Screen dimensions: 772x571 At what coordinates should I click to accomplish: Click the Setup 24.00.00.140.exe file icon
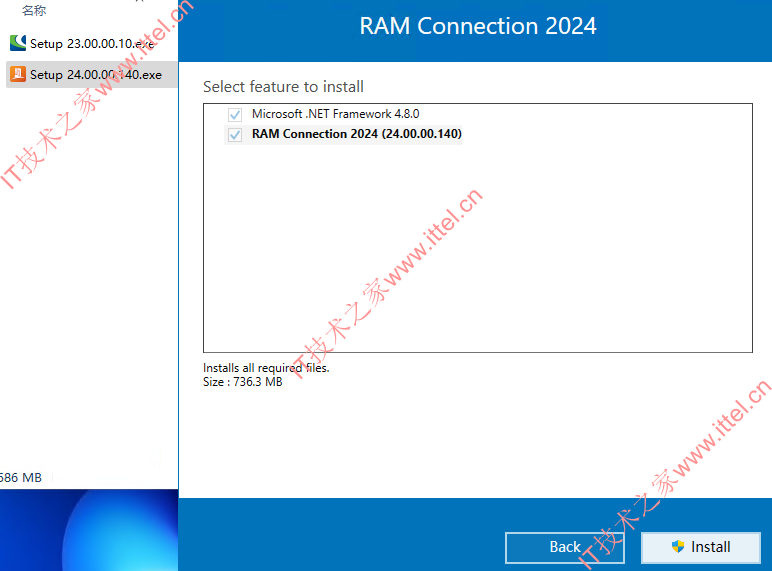pos(18,74)
